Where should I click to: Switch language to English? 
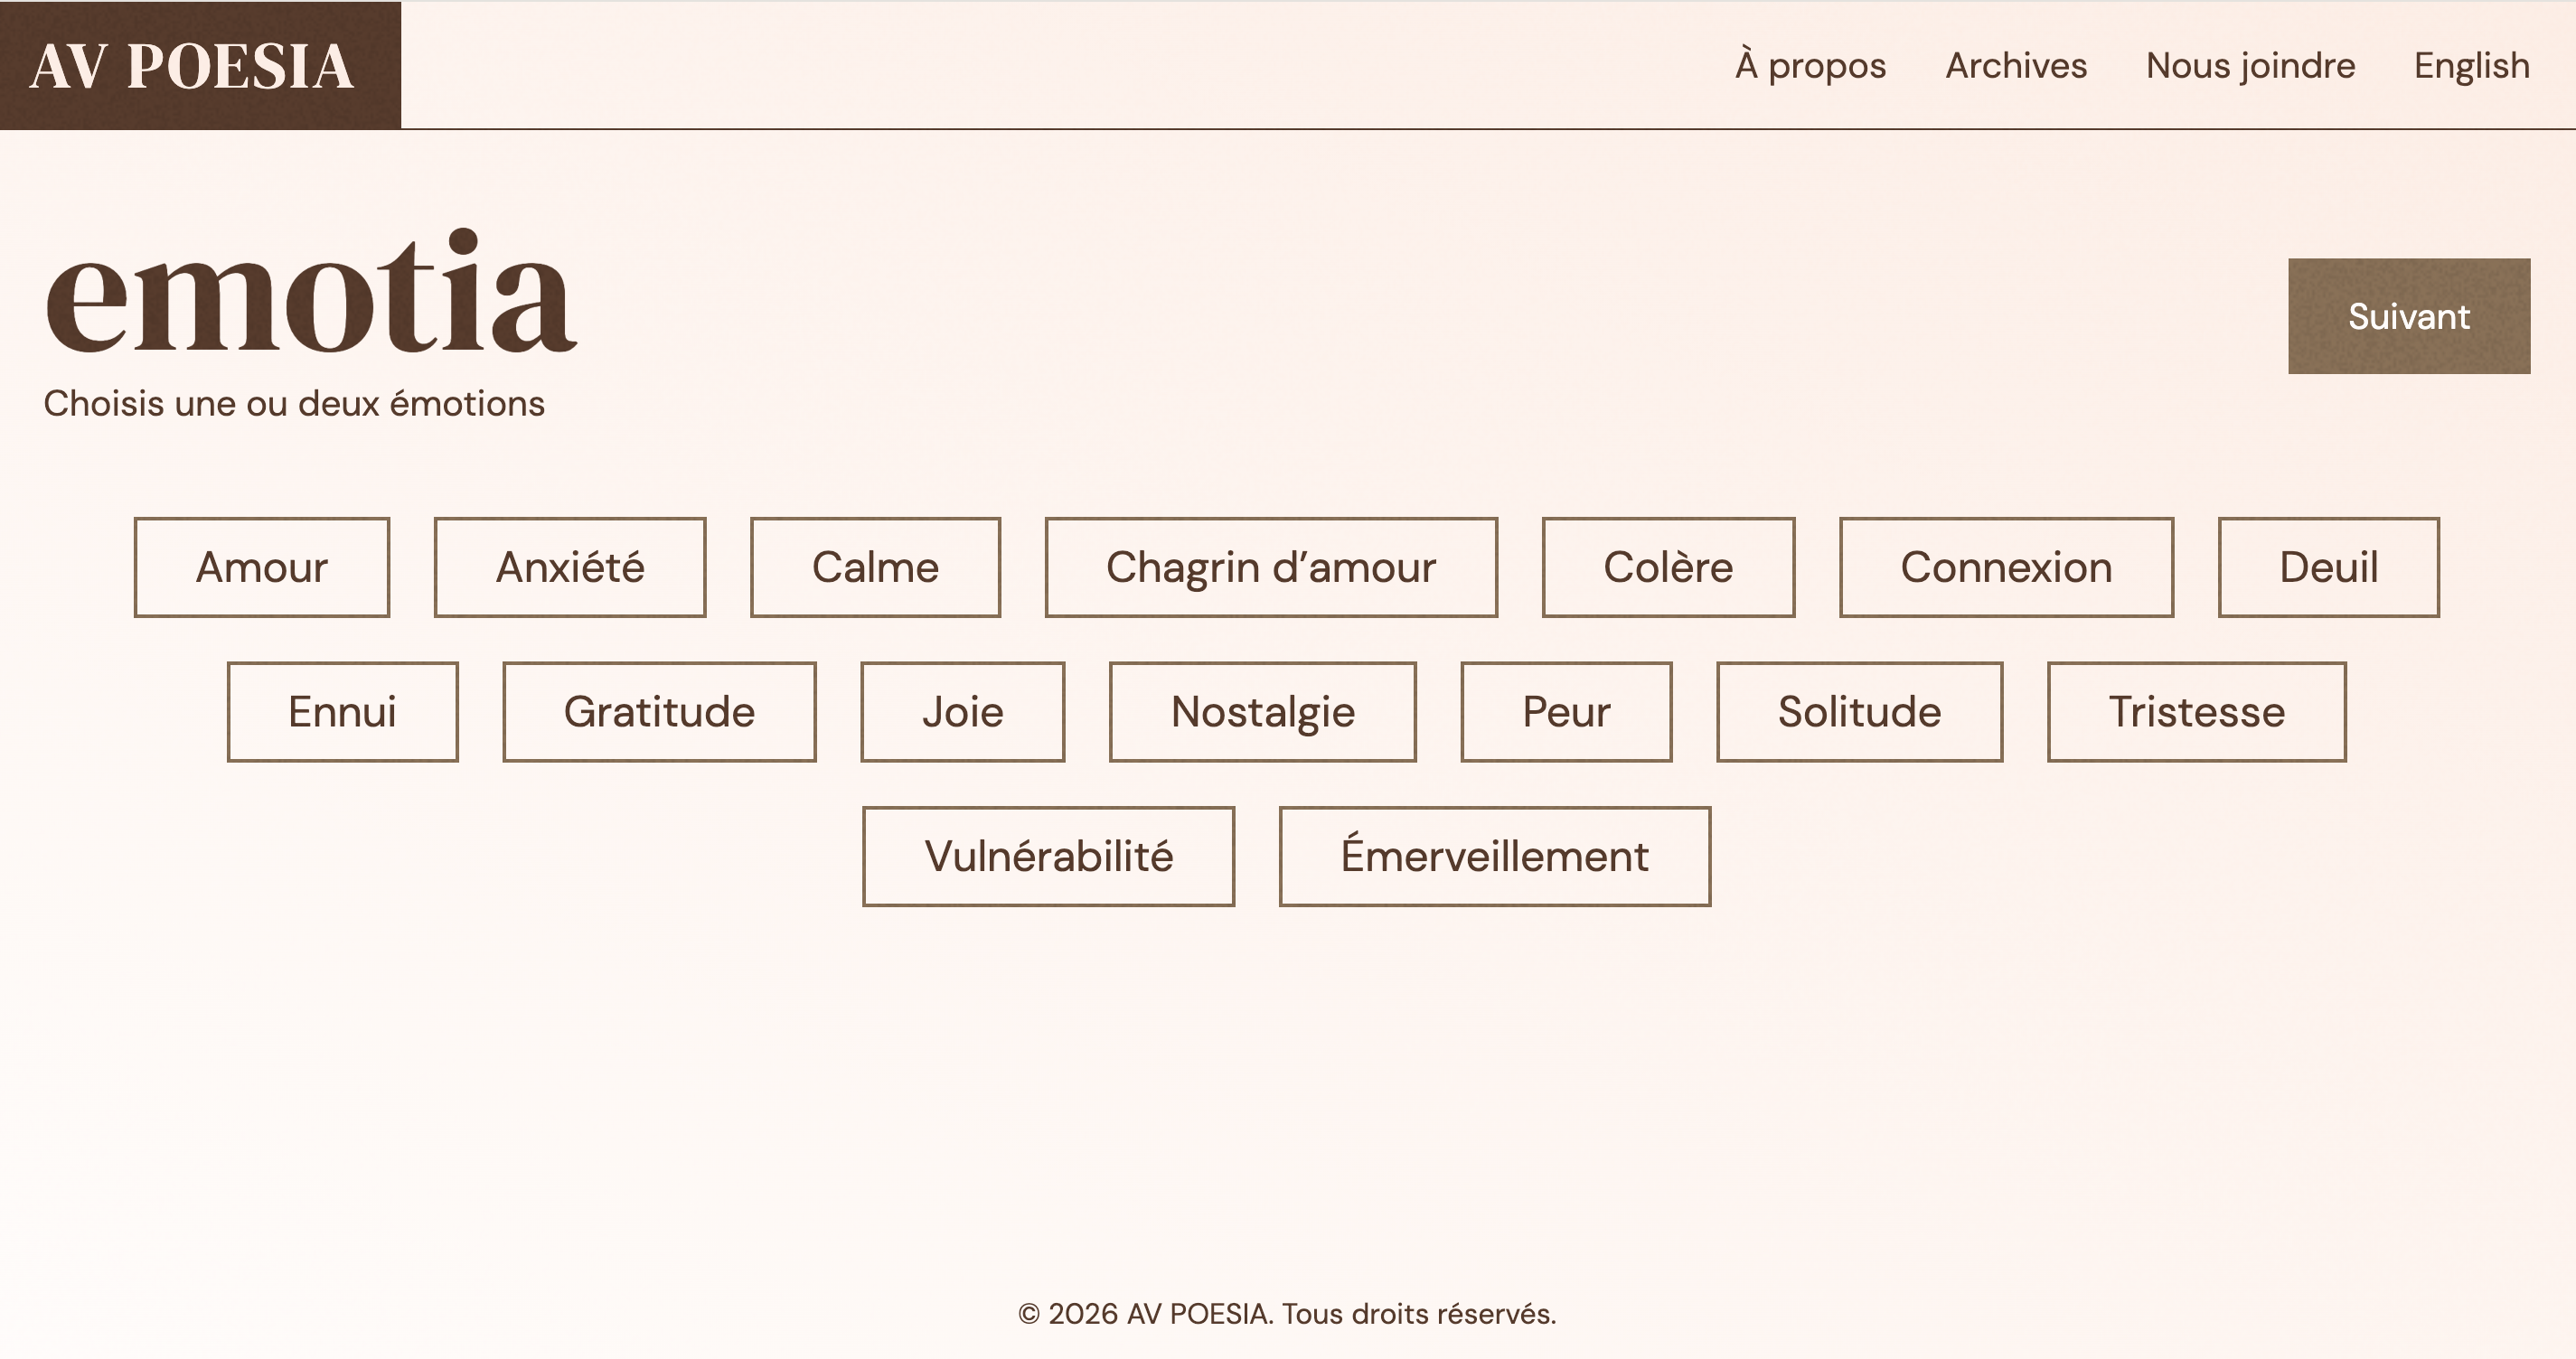pos(2471,66)
